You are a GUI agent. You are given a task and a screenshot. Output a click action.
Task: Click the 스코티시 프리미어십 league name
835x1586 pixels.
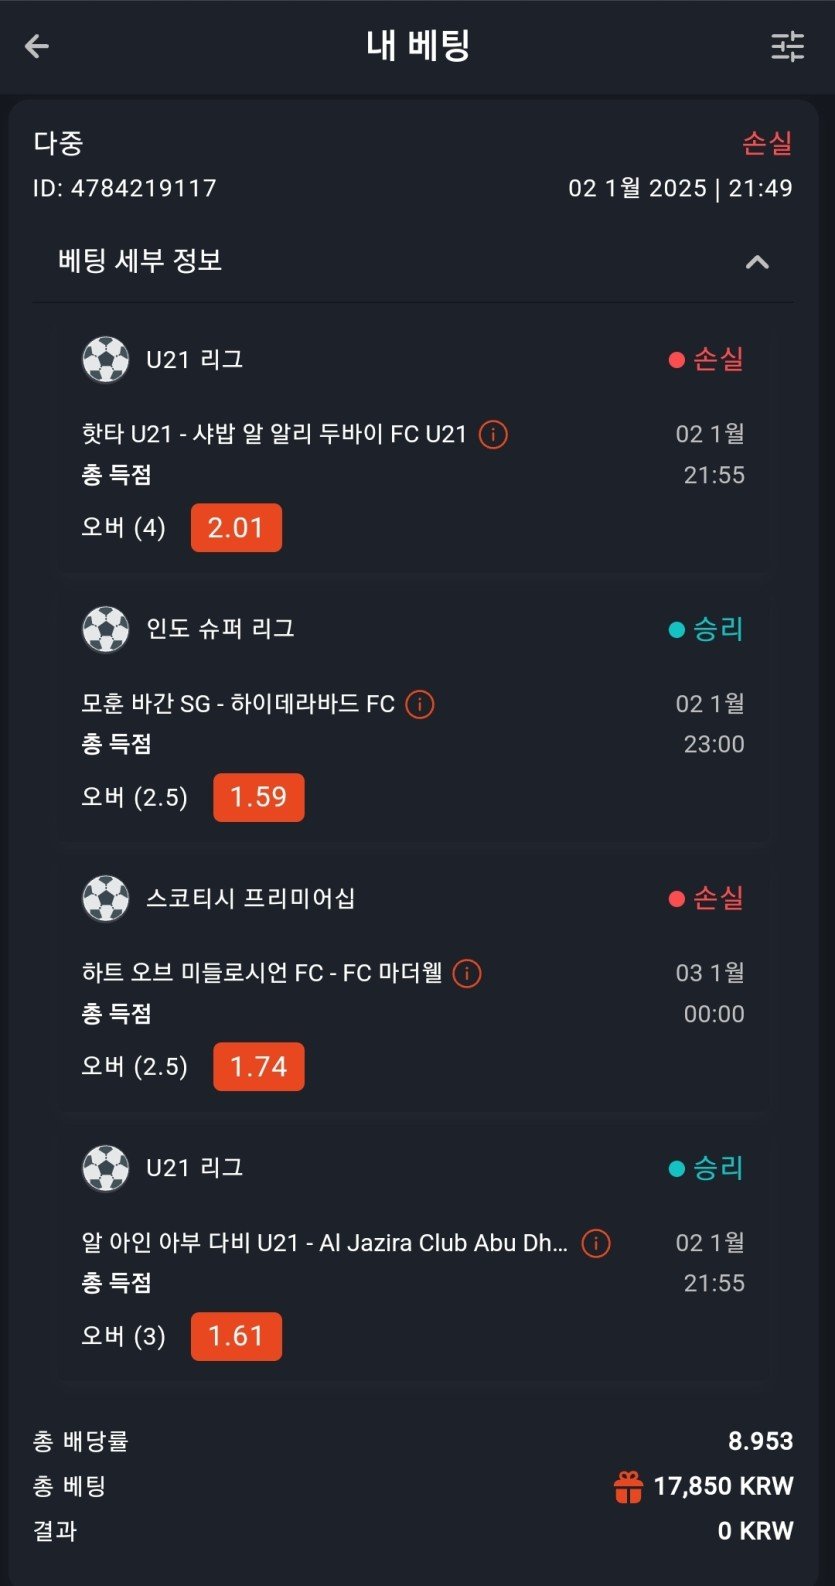tap(250, 898)
